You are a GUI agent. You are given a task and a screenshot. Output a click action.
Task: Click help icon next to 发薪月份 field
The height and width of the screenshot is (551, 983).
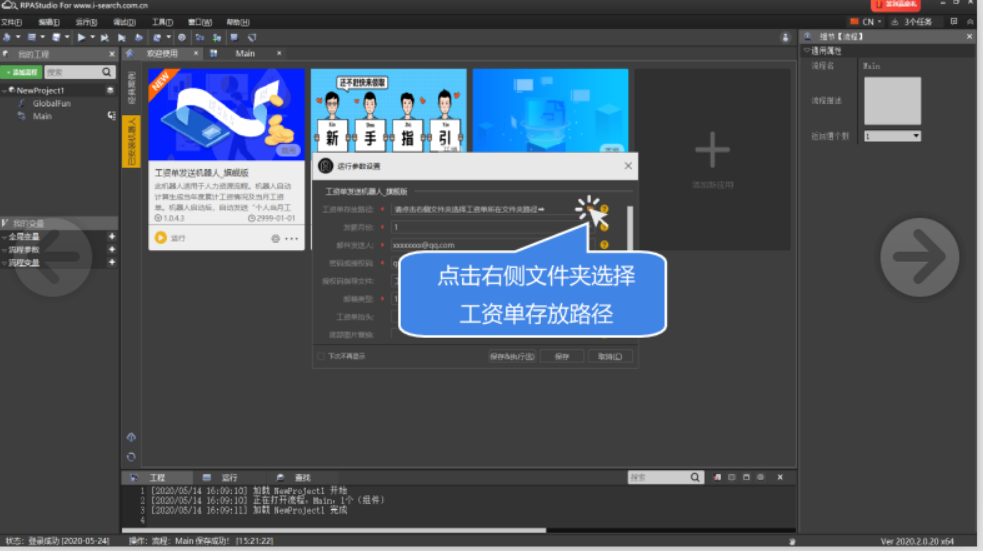pos(604,227)
